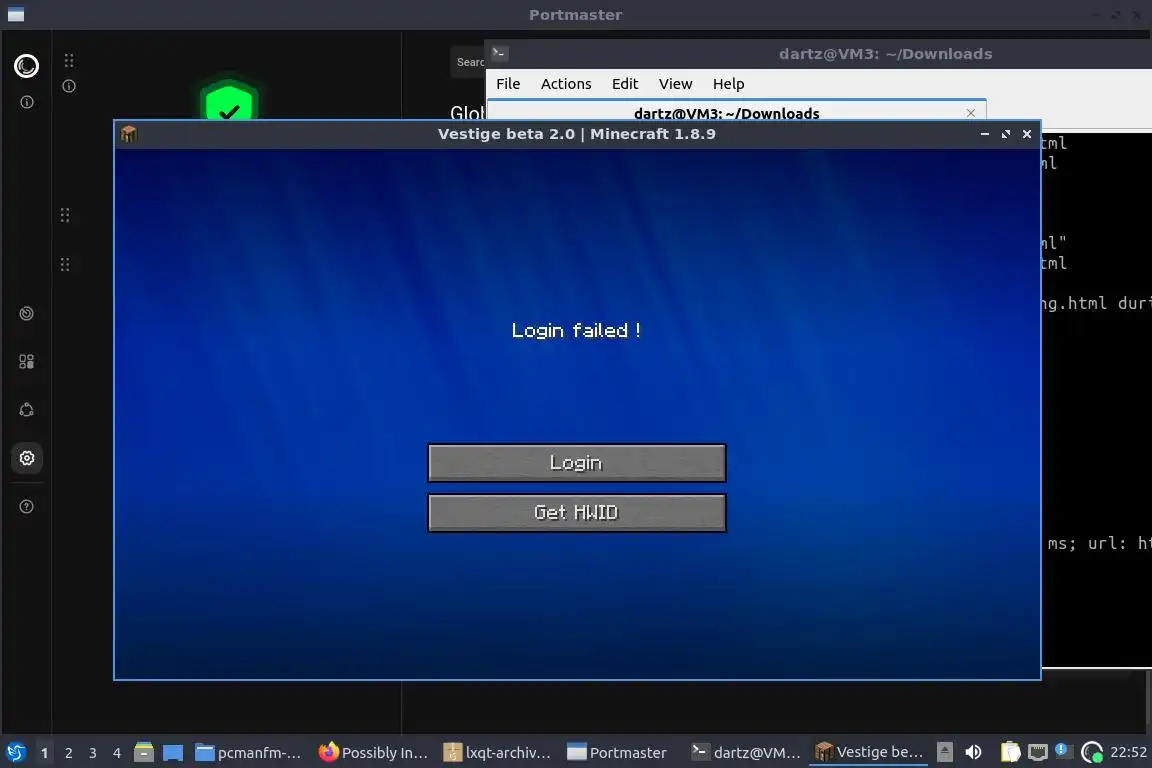Click the terminal icon in terminal title bar
1152x768 pixels.
pyautogui.click(x=499, y=53)
